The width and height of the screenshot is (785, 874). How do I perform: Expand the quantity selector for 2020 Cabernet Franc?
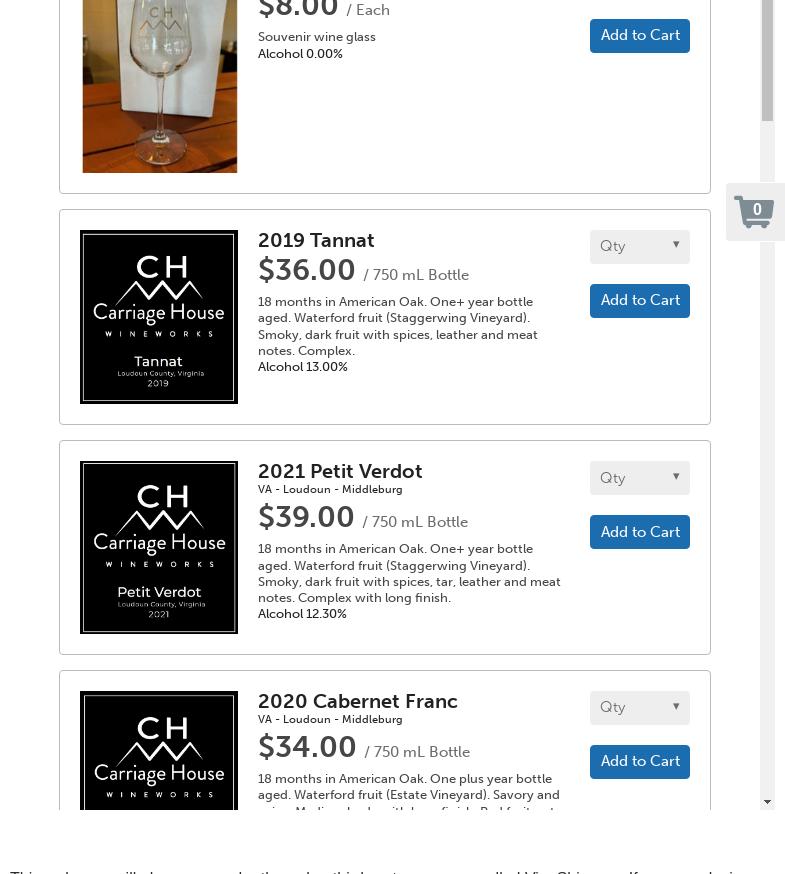[639, 707]
